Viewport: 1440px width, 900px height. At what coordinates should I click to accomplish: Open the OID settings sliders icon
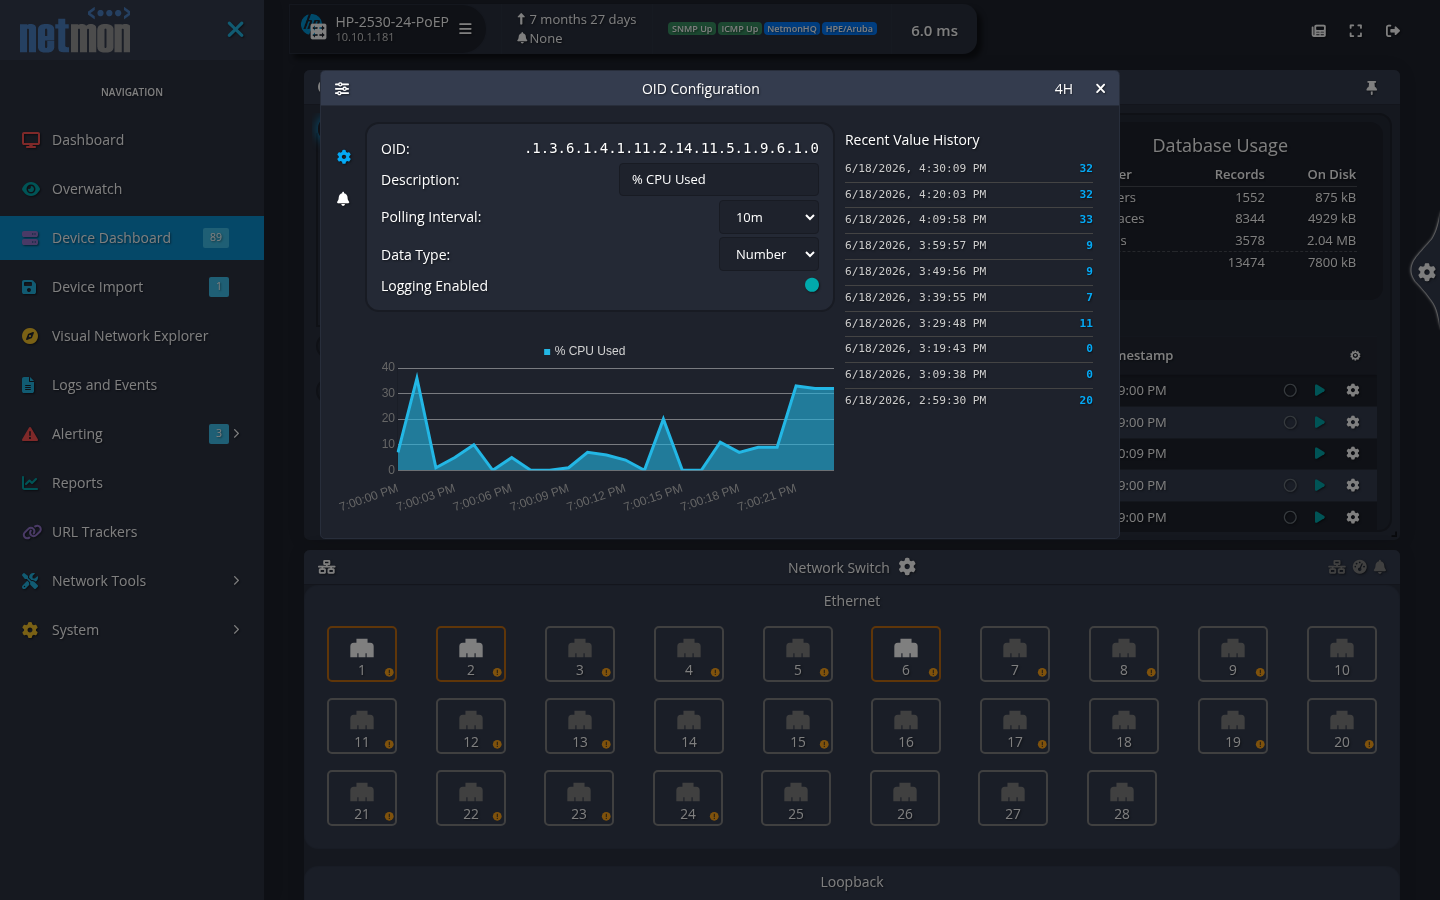point(342,89)
